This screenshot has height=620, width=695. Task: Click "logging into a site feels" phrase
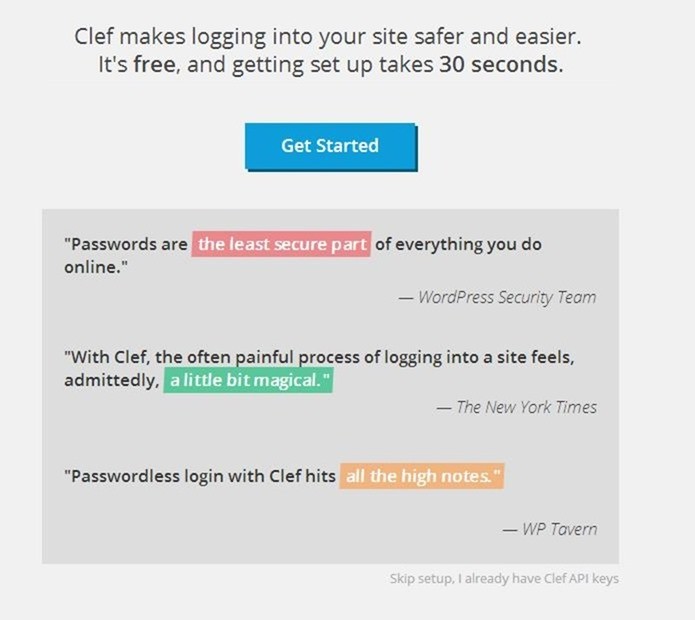point(479,357)
